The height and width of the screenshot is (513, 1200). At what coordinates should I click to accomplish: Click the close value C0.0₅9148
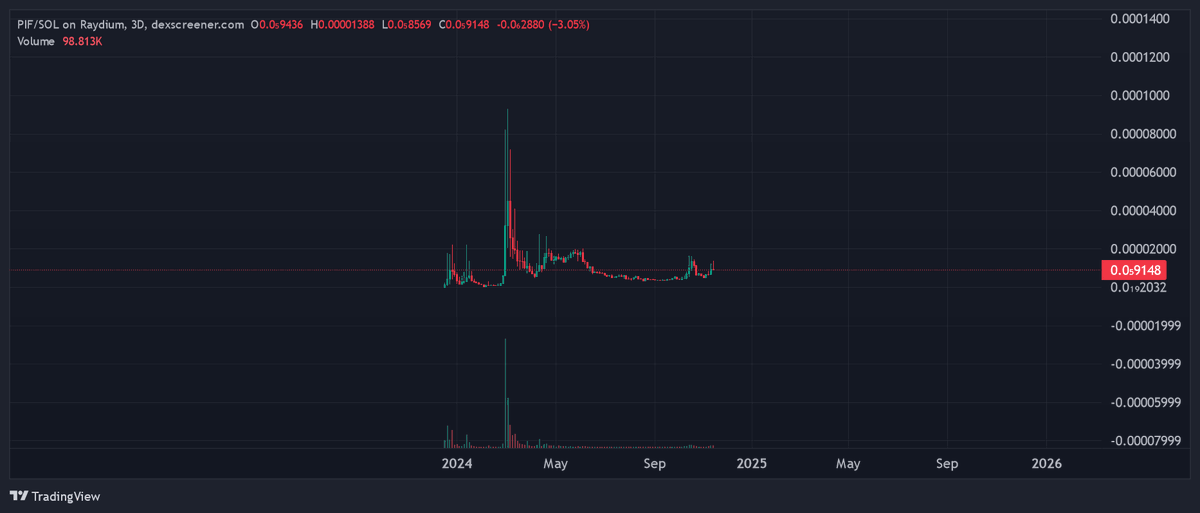tap(464, 24)
